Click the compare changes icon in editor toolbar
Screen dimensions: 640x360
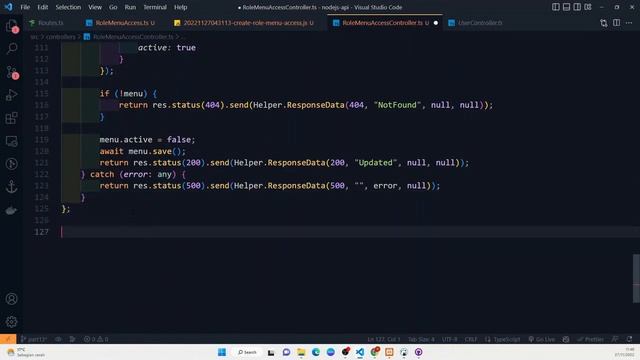[x=604, y=23]
